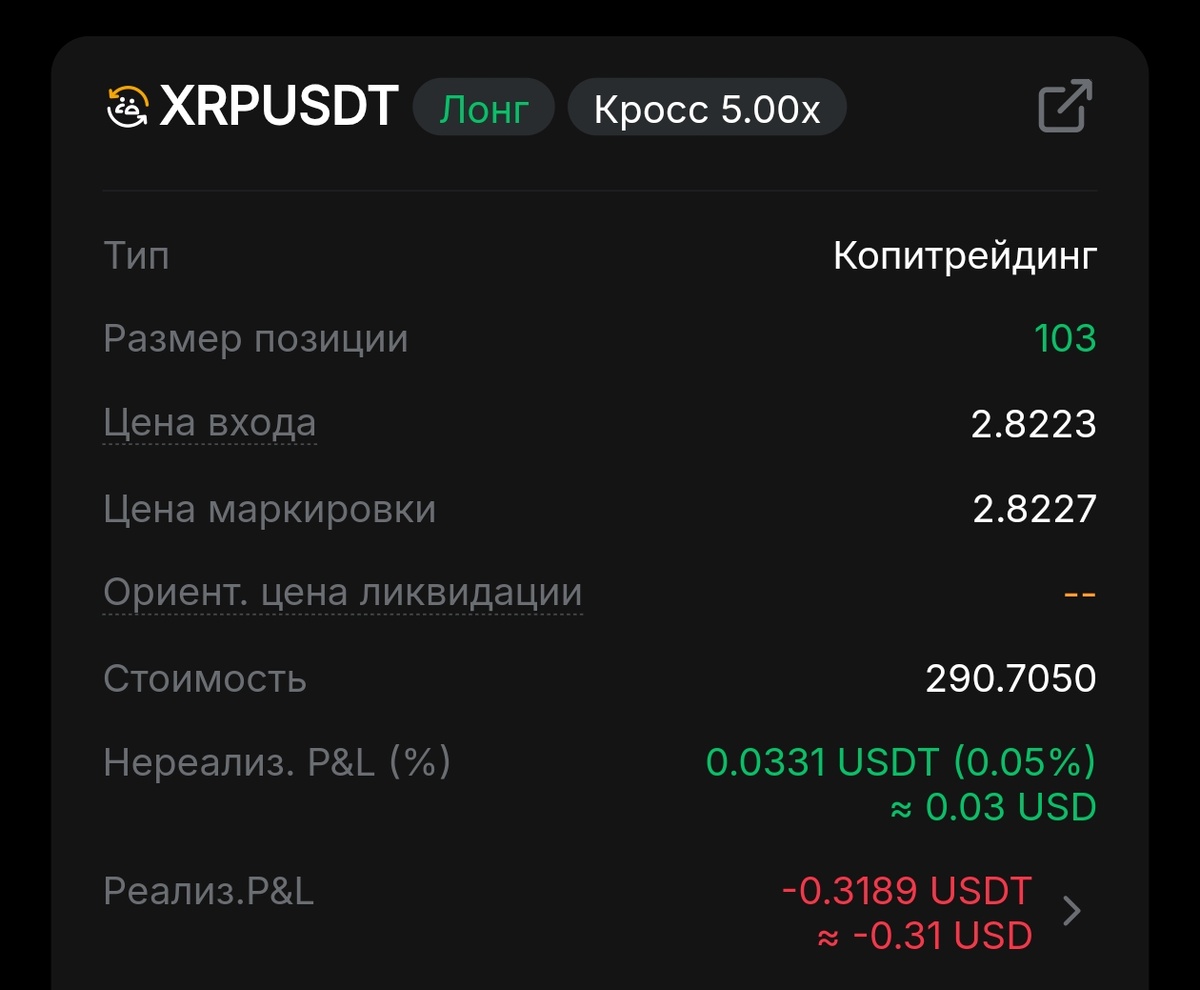Open the "Кросс 5.00x" leverage badge

pos(707,107)
